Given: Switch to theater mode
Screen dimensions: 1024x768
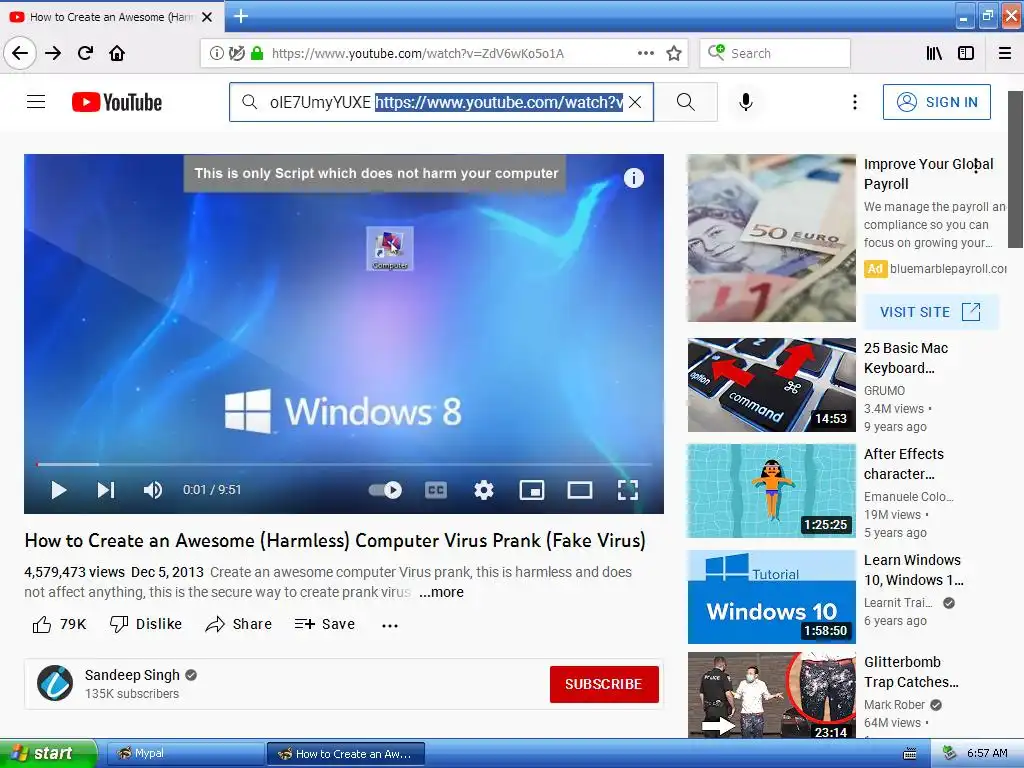Looking at the screenshot, I should coord(580,490).
